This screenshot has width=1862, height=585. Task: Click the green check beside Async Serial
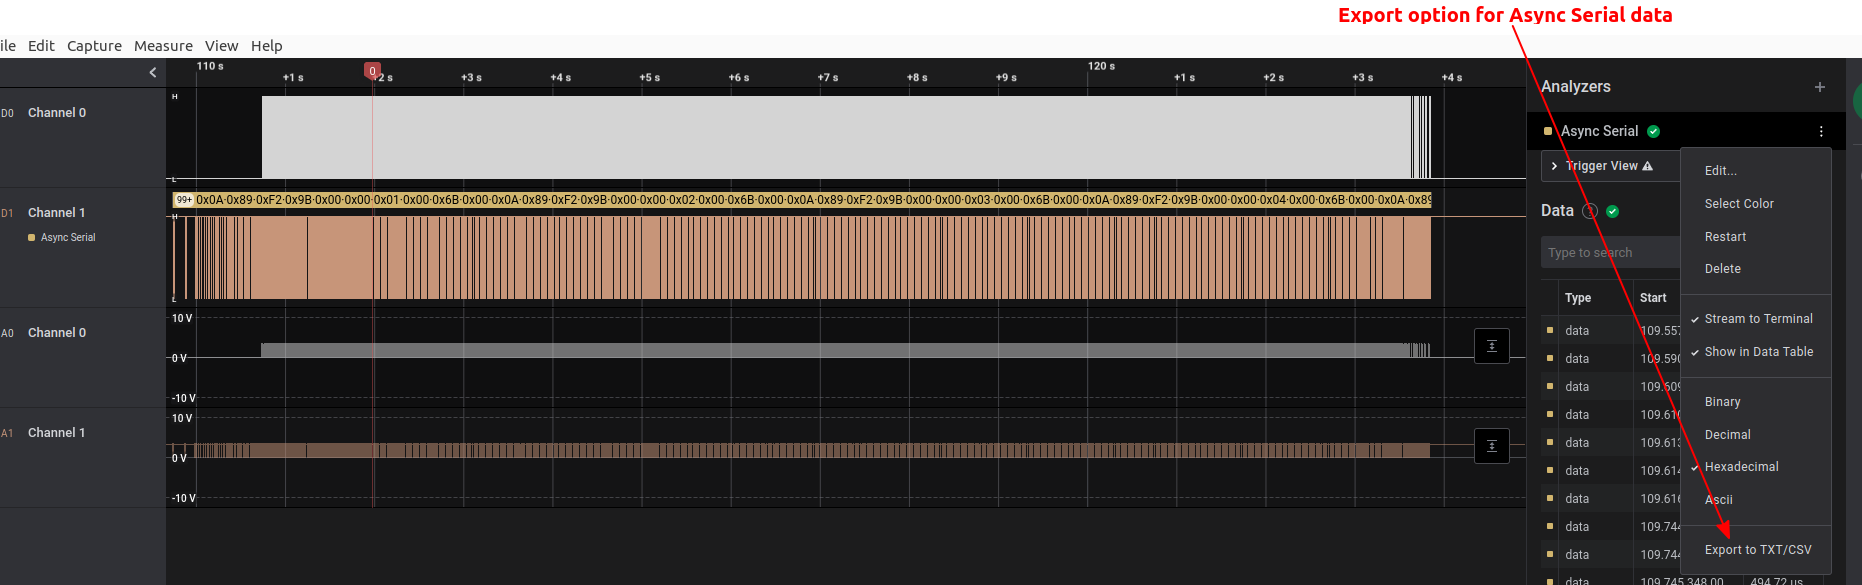point(1653,131)
